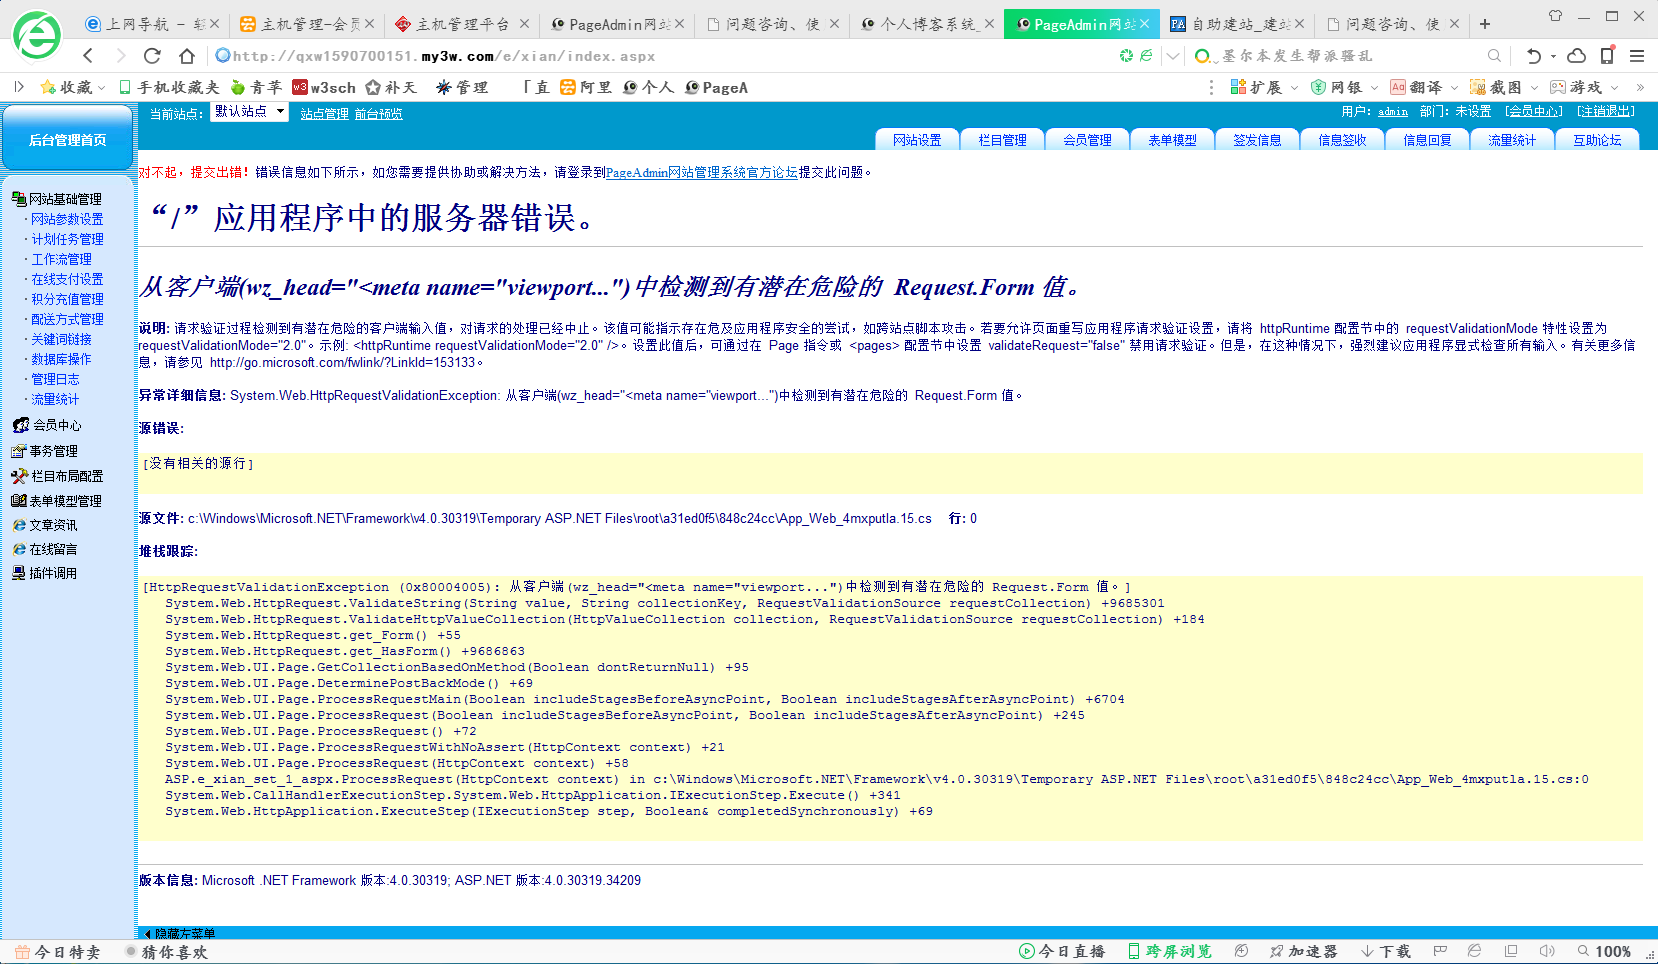Open the 默认站点 site dropdown
1658x964 pixels.
coord(249,112)
